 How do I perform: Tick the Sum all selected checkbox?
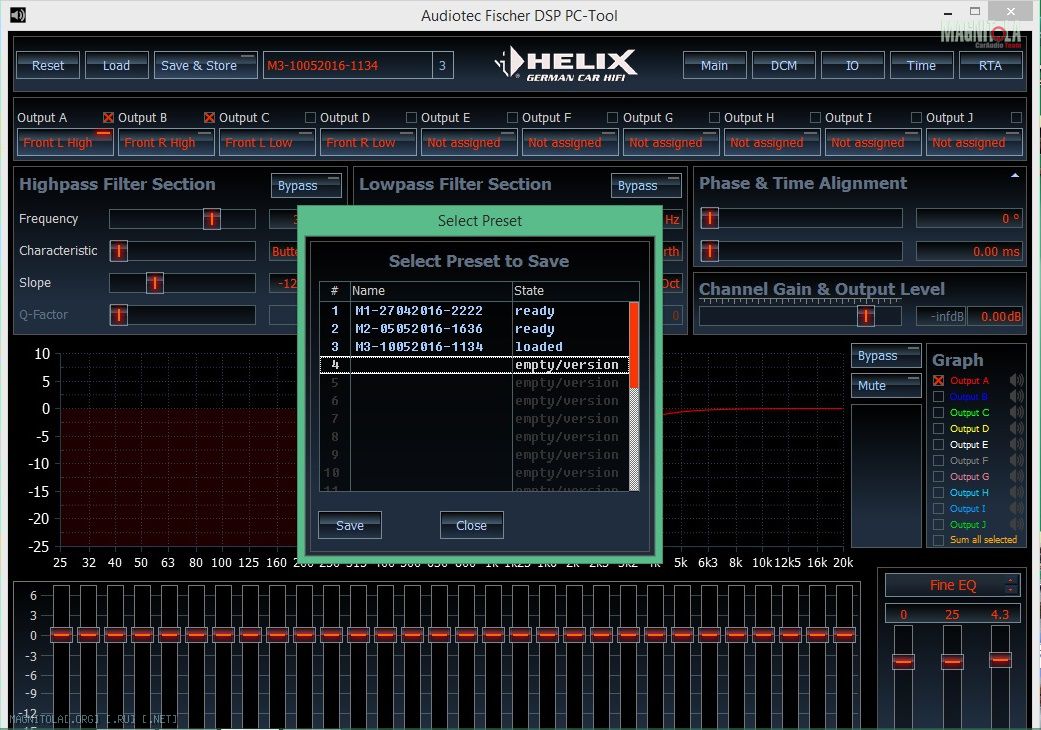coord(938,540)
